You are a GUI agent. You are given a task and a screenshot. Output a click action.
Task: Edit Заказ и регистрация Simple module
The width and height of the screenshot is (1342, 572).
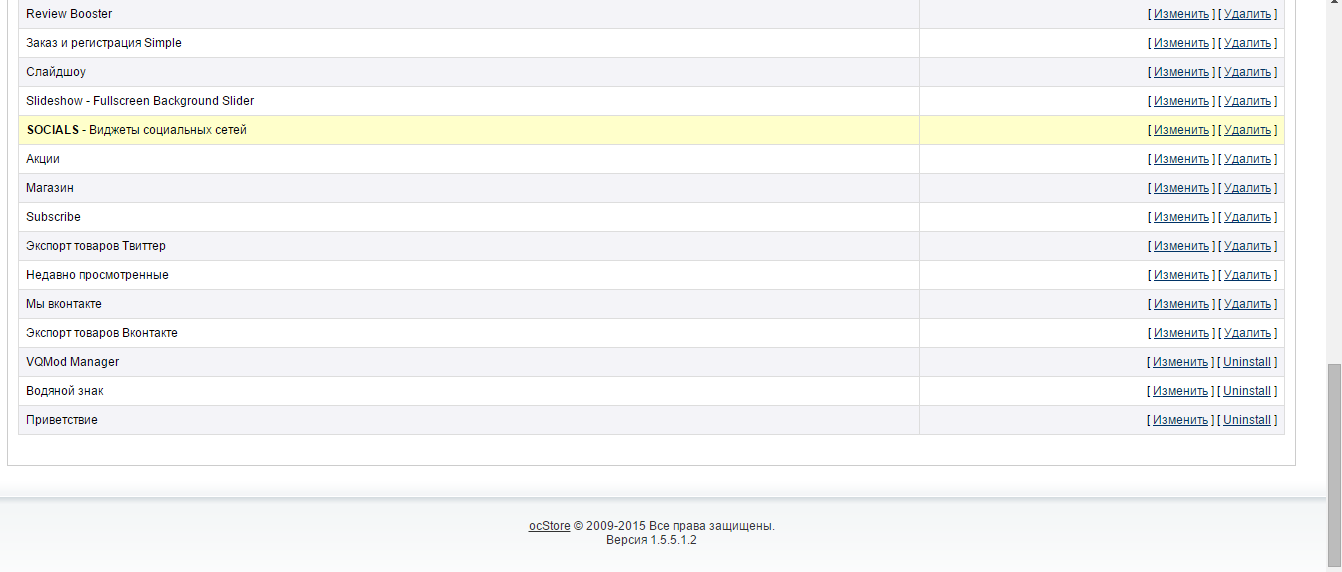pos(1181,43)
